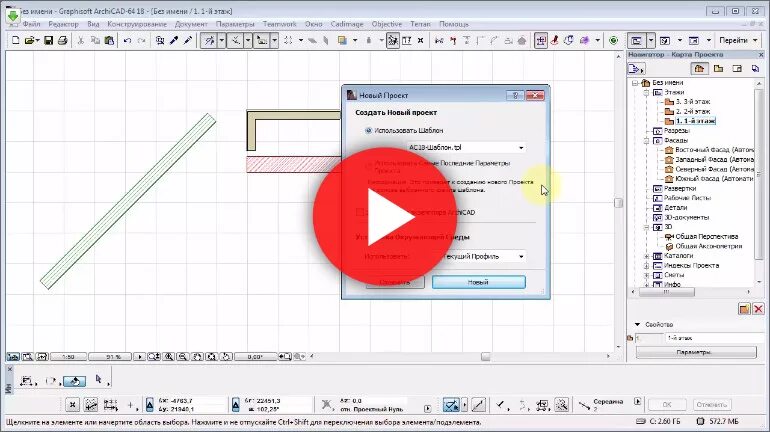Click the red play button overlay

pyautogui.click(x=385, y=216)
